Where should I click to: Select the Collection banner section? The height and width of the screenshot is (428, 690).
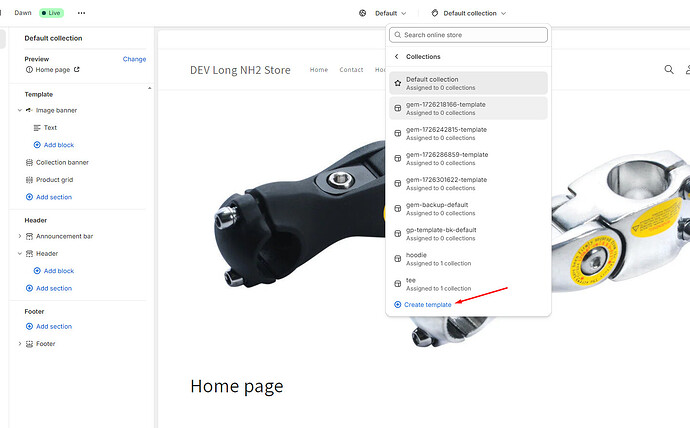62,162
